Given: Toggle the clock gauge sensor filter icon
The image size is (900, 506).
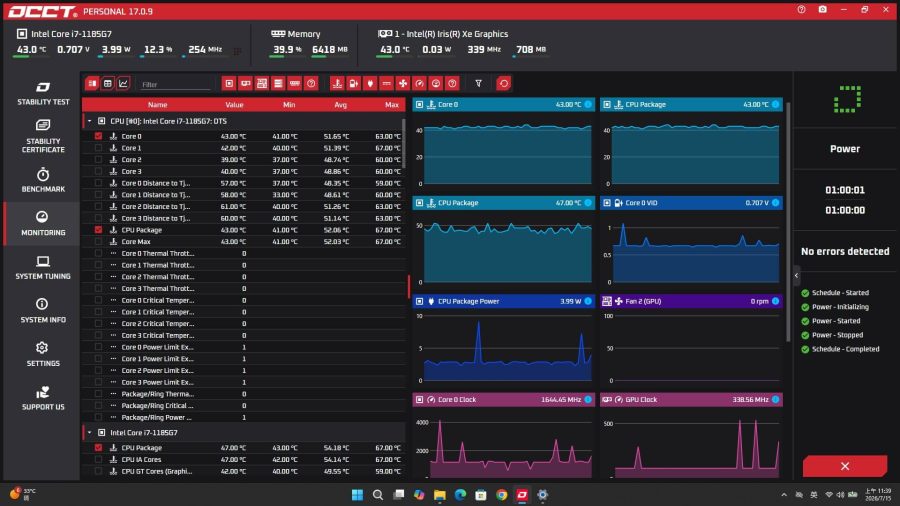Looking at the screenshot, I should click(x=420, y=84).
